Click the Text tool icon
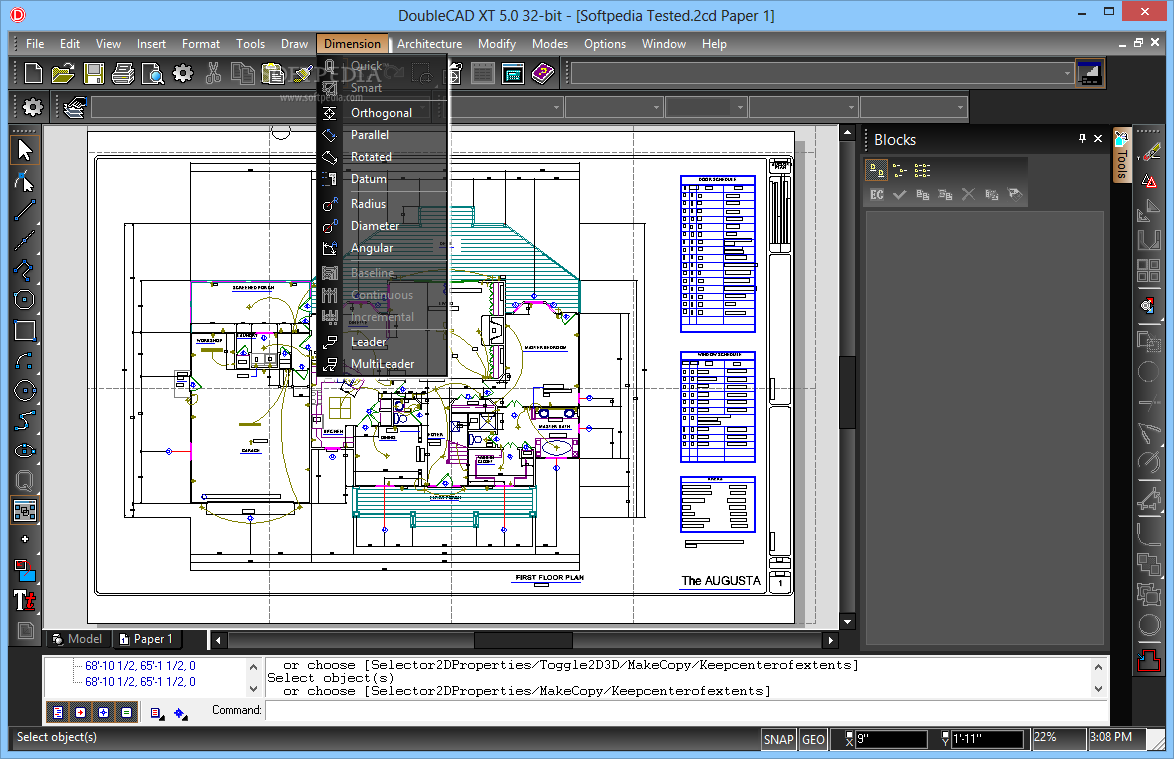The width and height of the screenshot is (1174, 759). [25, 600]
